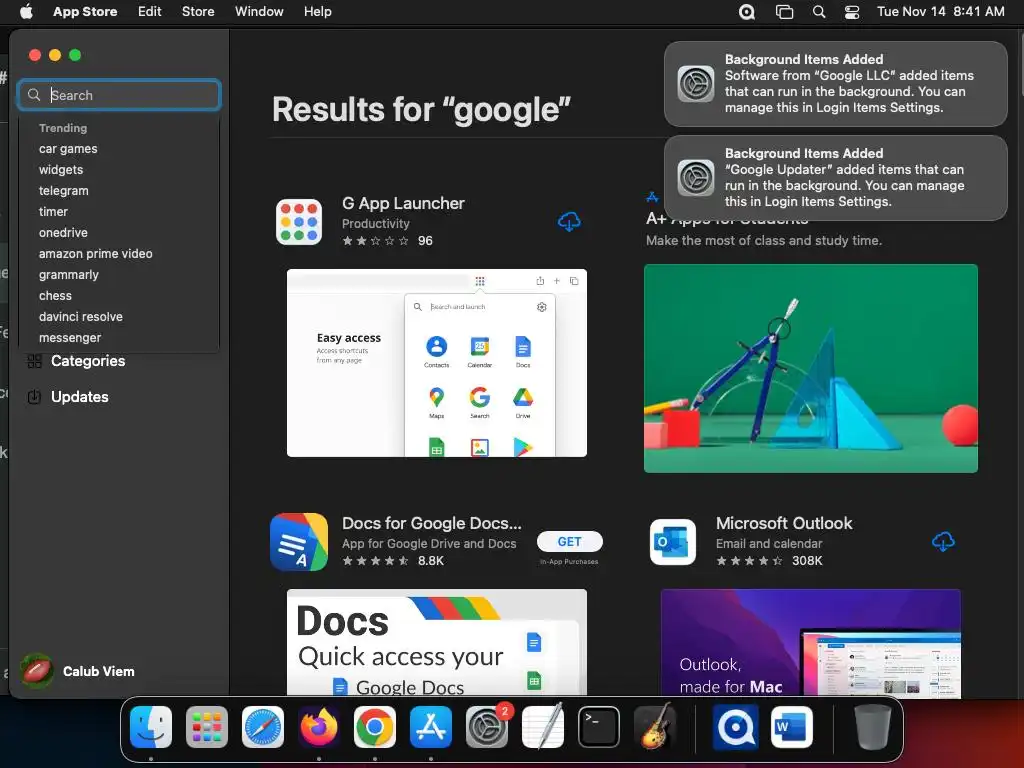
Task: Open the Google LLC background items notification
Action: 836,84
